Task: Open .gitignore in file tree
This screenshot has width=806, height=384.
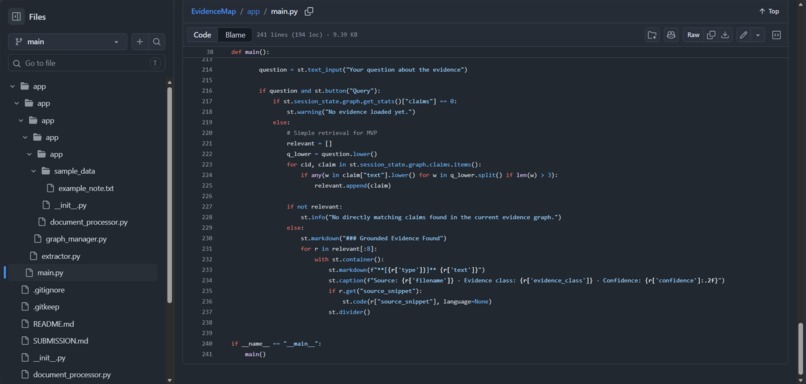Action: pyautogui.click(x=49, y=290)
